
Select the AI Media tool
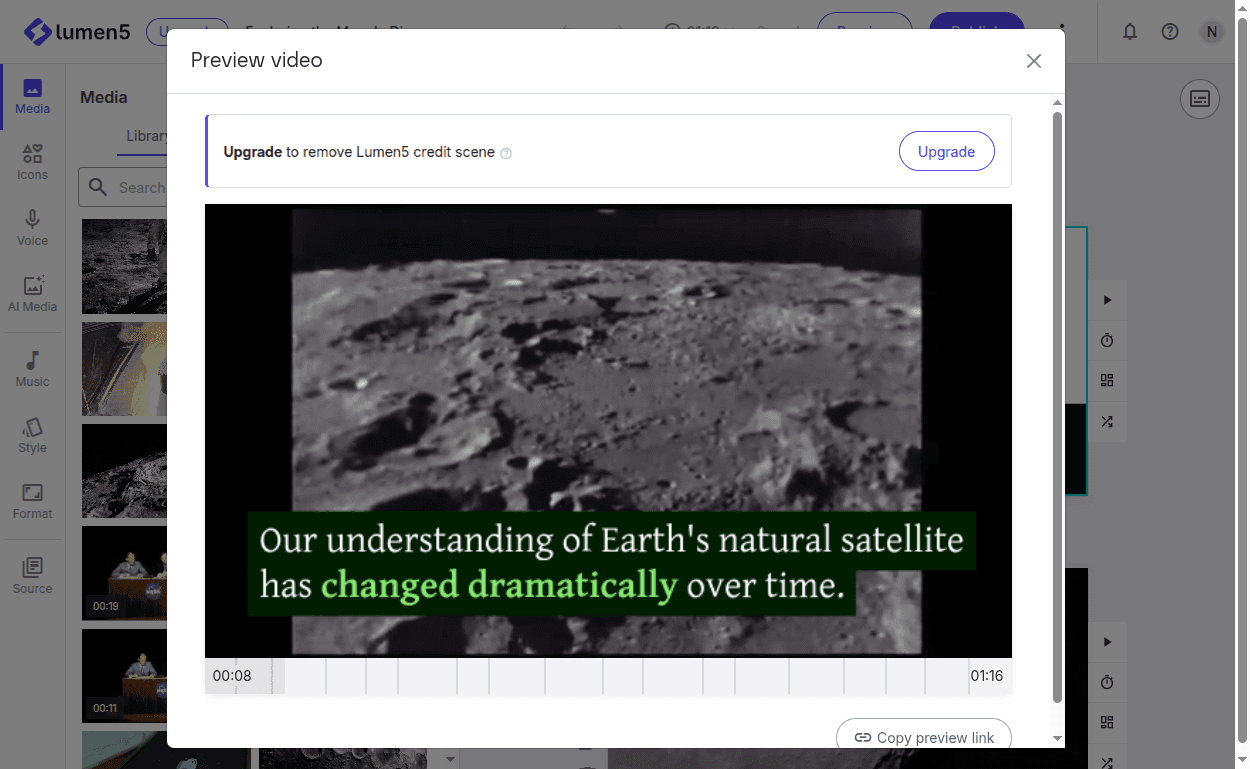point(32,294)
